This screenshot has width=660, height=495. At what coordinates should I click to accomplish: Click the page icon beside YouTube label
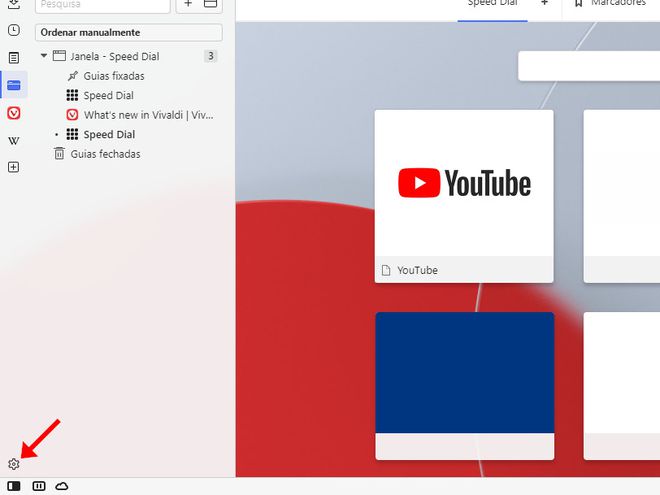pos(386,270)
